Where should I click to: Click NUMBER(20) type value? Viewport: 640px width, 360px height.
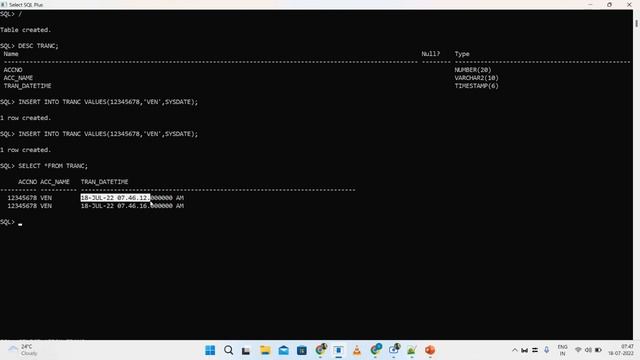pos(473,70)
